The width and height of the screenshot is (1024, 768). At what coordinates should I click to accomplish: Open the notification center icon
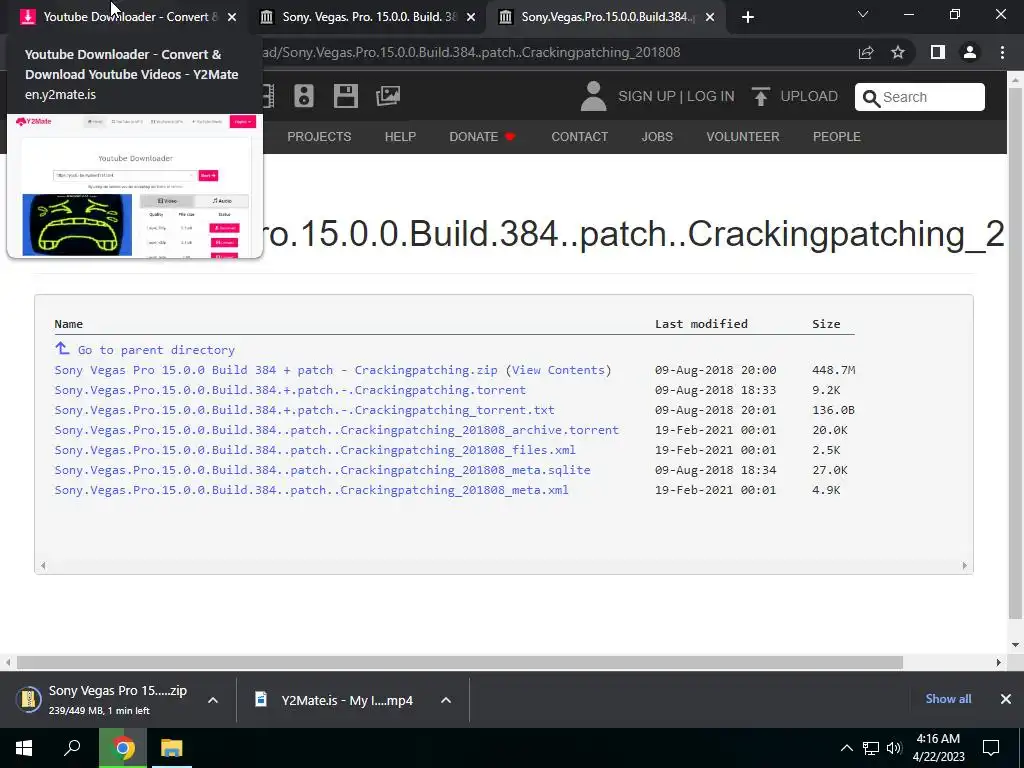click(x=991, y=748)
